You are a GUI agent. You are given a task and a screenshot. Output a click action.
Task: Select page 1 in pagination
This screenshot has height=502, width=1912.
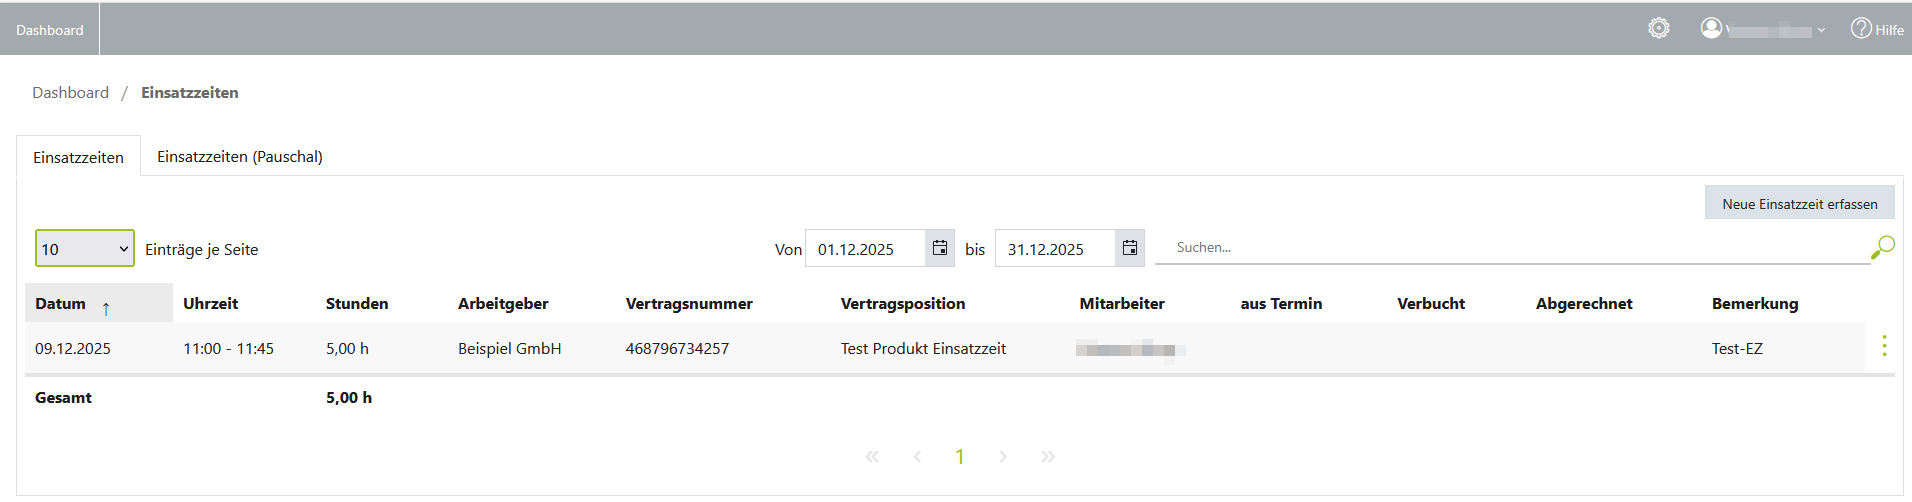[x=960, y=456]
